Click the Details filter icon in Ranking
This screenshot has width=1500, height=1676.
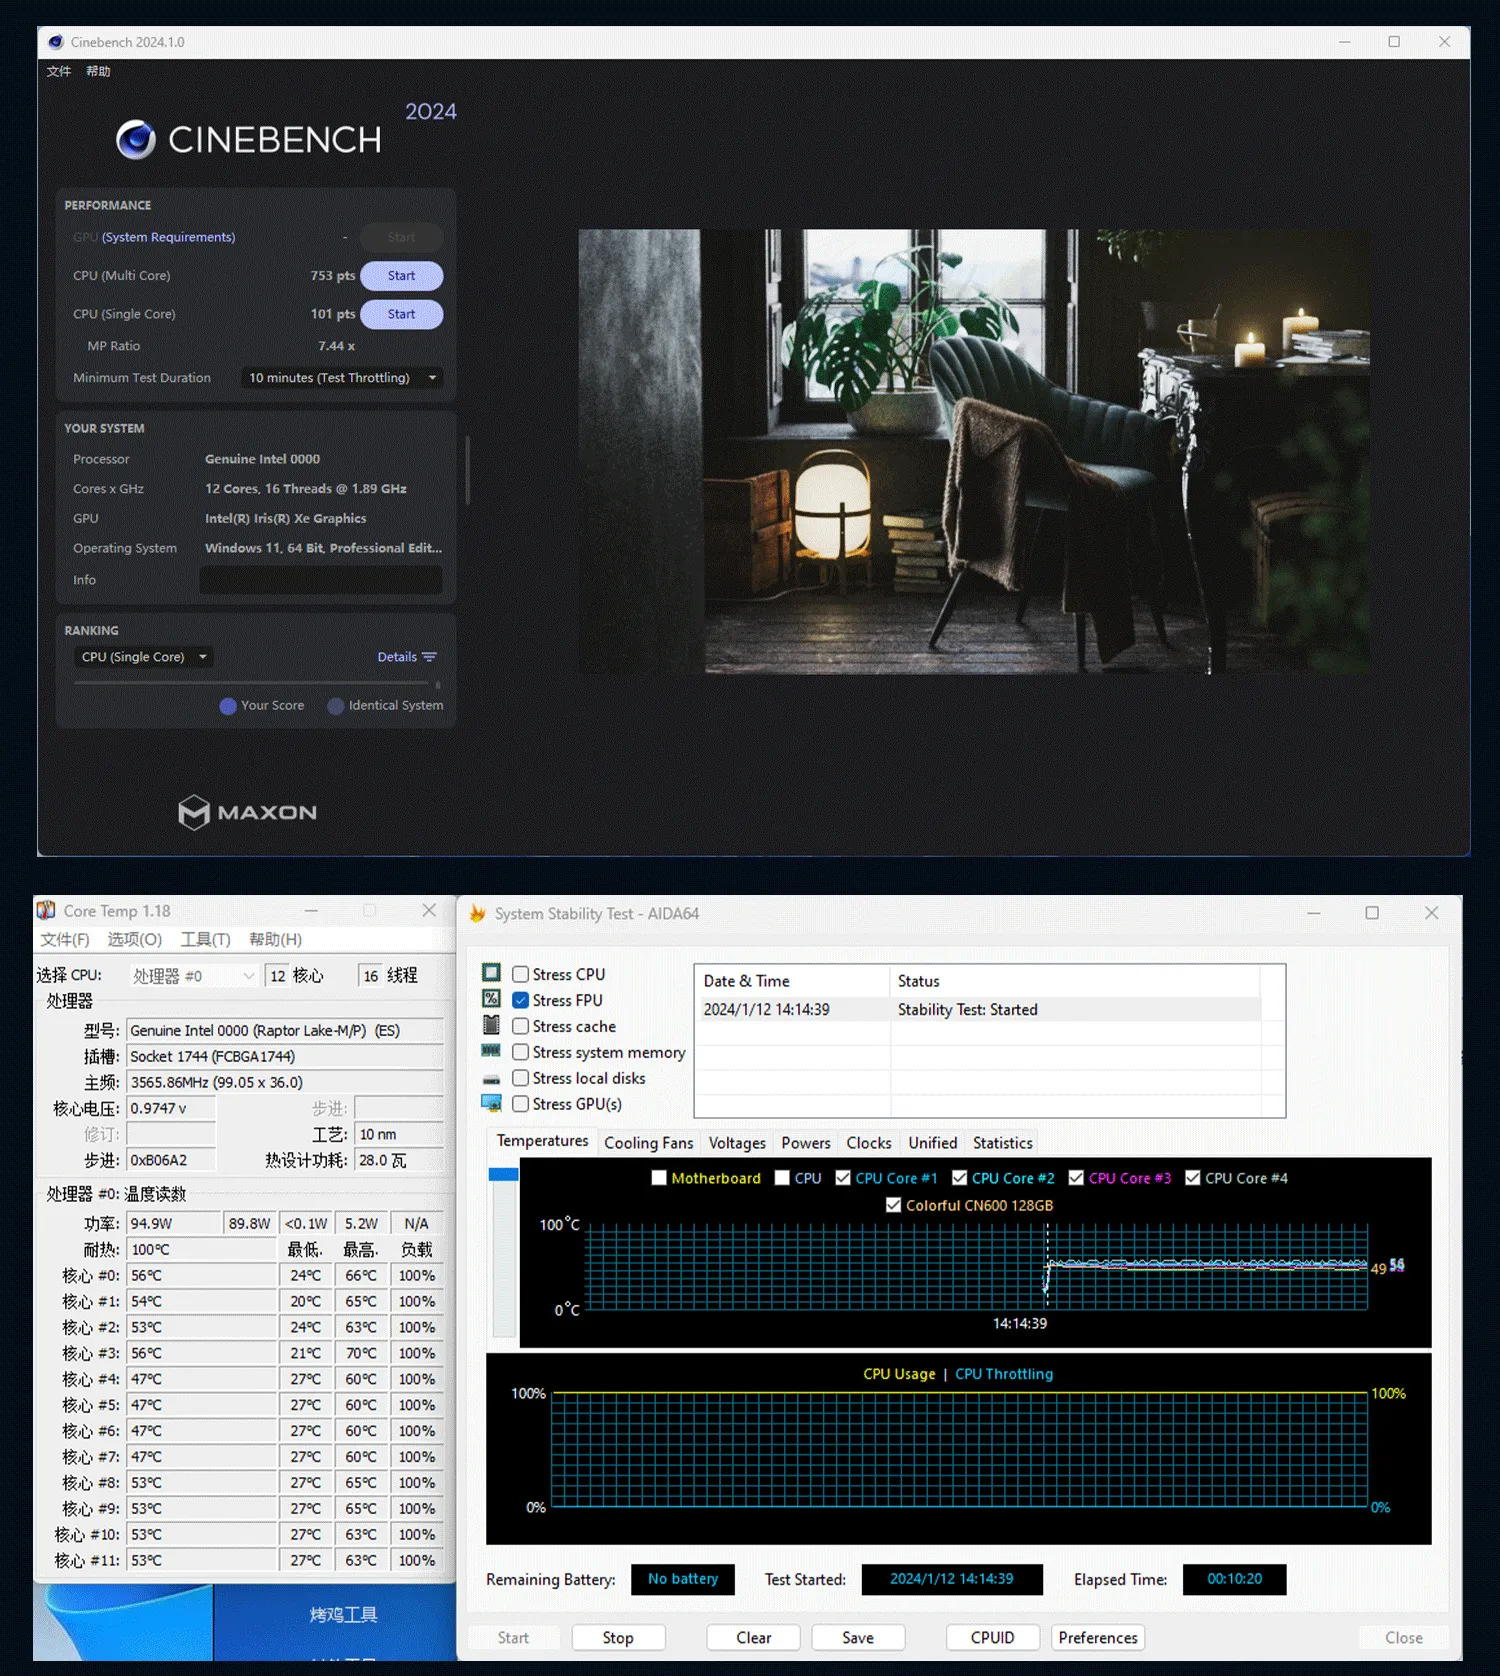(x=430, y=657)
